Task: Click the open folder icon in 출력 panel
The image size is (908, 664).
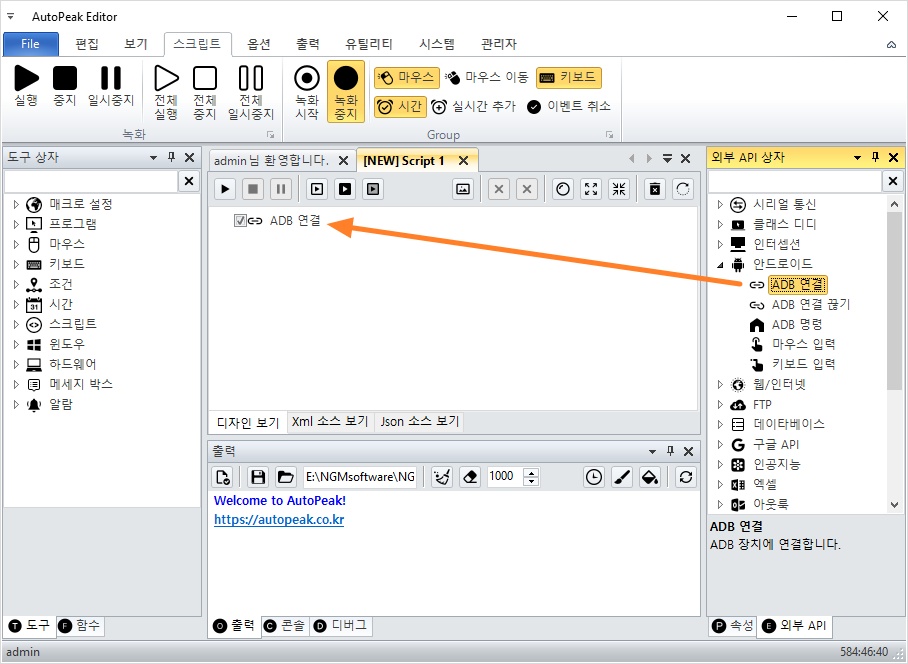Action: (x=285, y=477)
